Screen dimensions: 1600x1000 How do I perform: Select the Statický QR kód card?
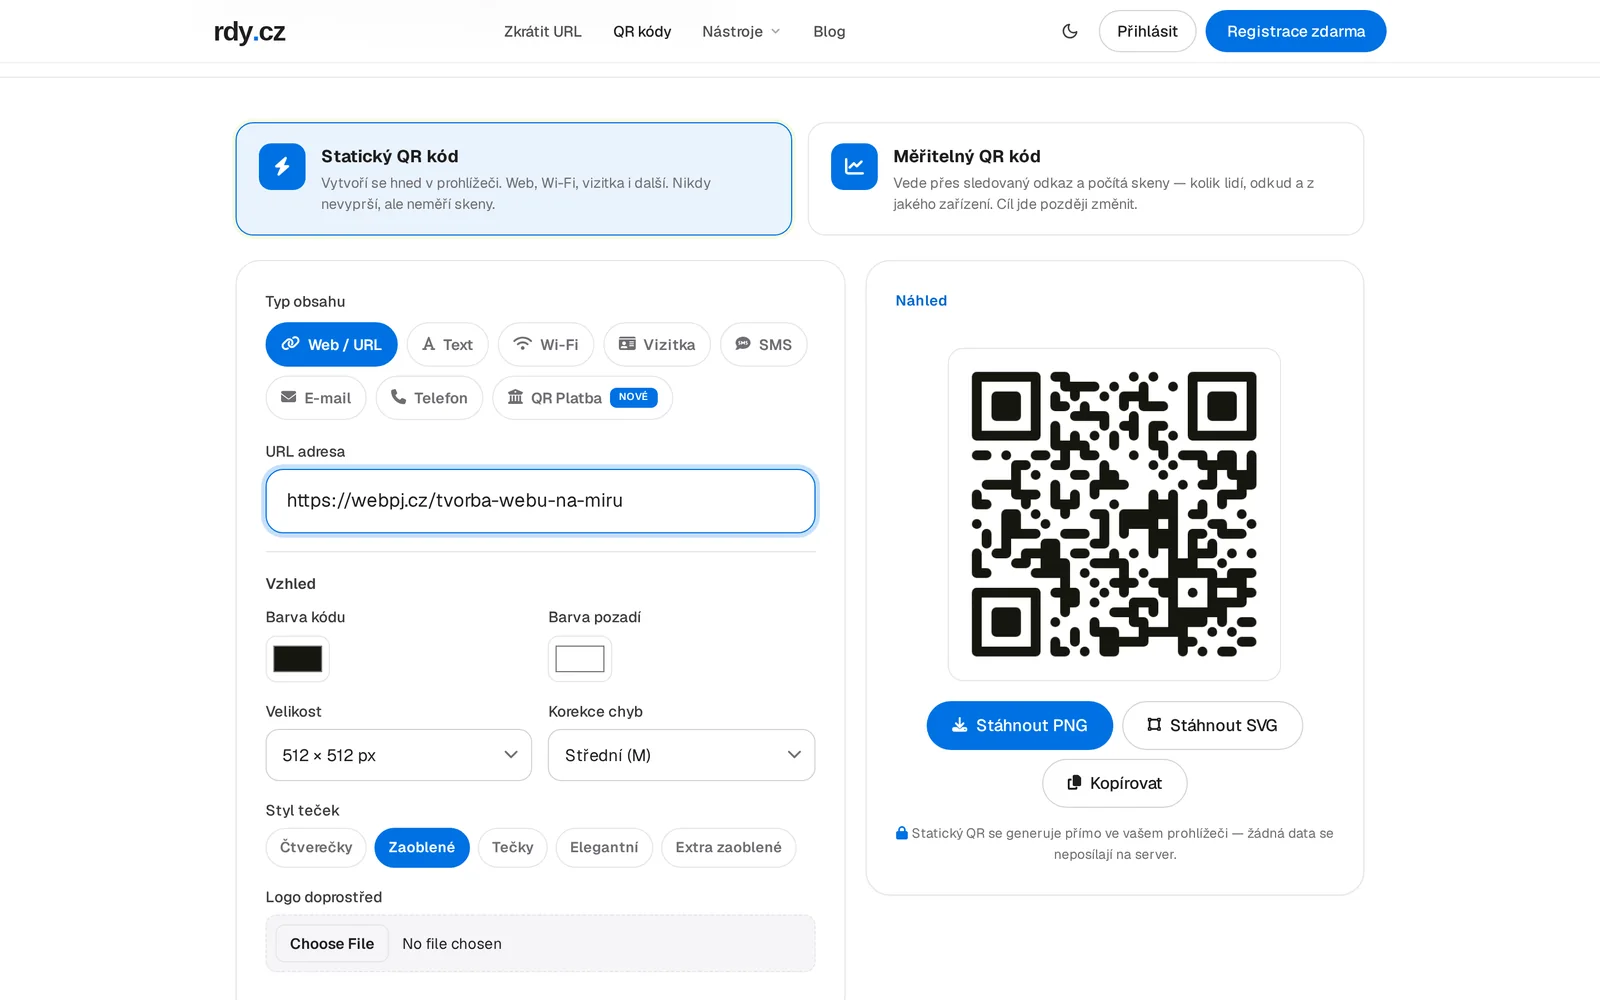[514, 179]
